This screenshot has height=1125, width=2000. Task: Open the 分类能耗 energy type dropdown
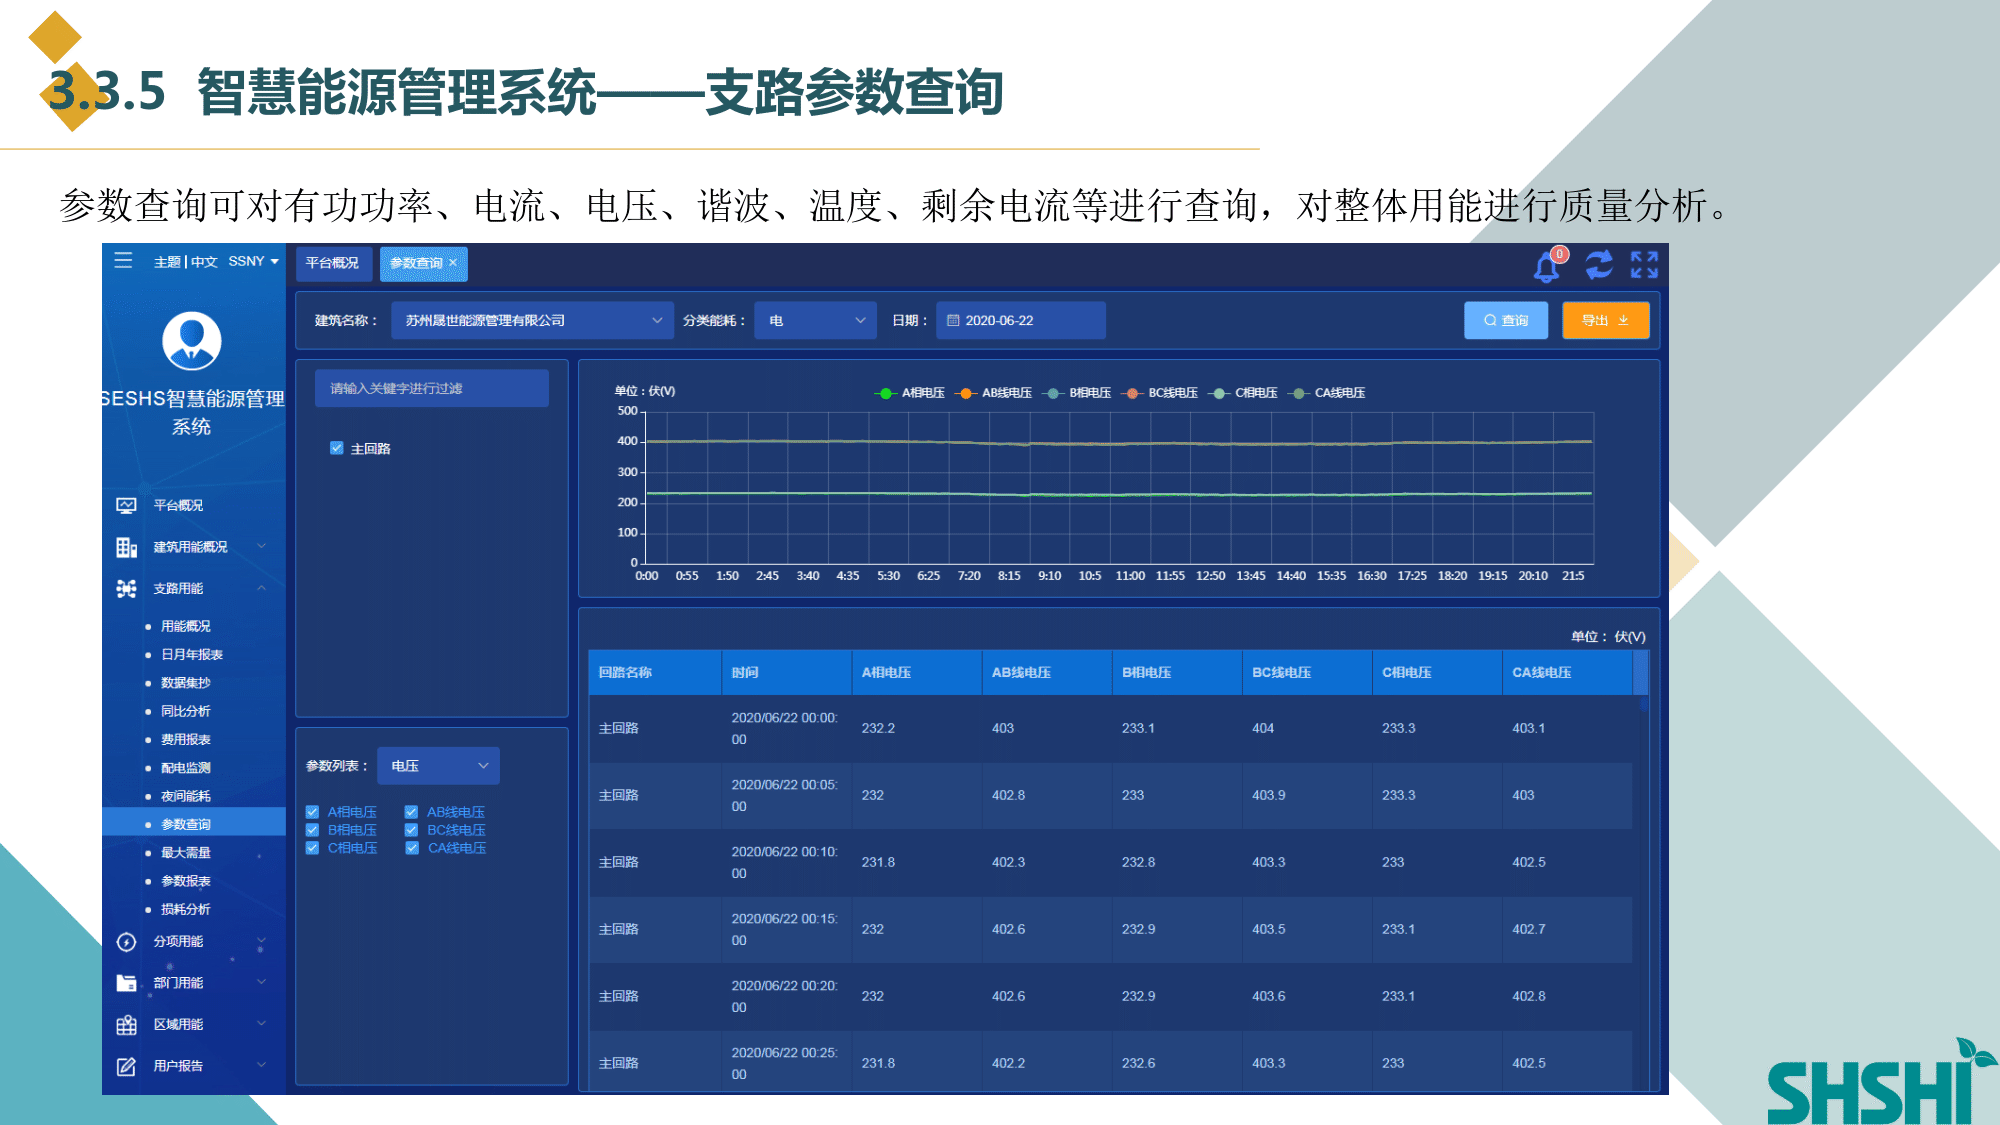(815, 321)
